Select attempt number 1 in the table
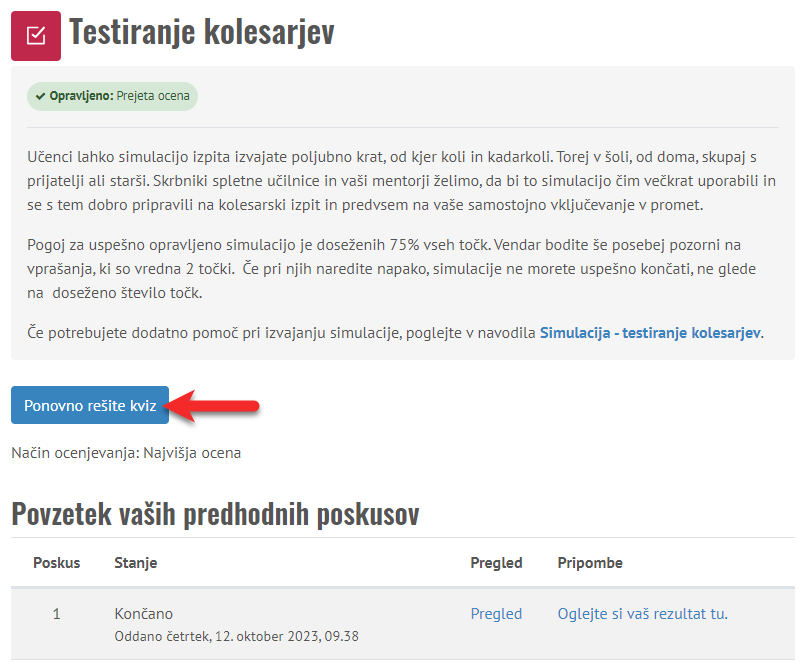The image size is (805, 671). (x=56, y=614)
